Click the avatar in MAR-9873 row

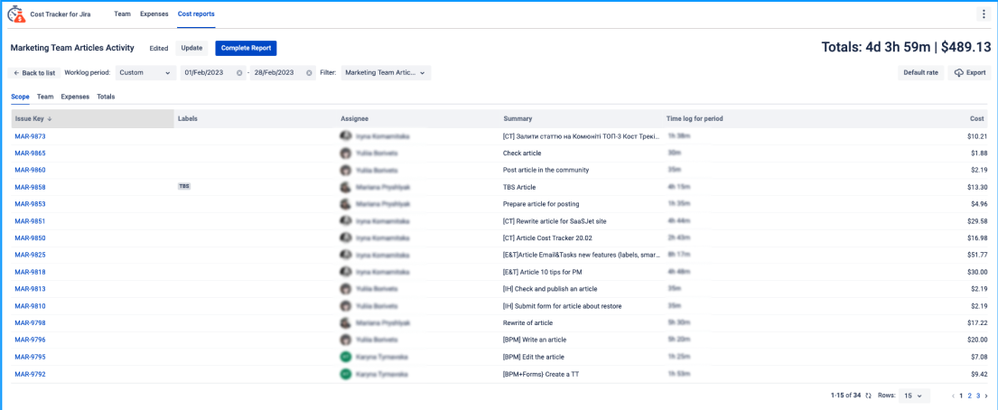pyautogui.click(x=346, y=136)
